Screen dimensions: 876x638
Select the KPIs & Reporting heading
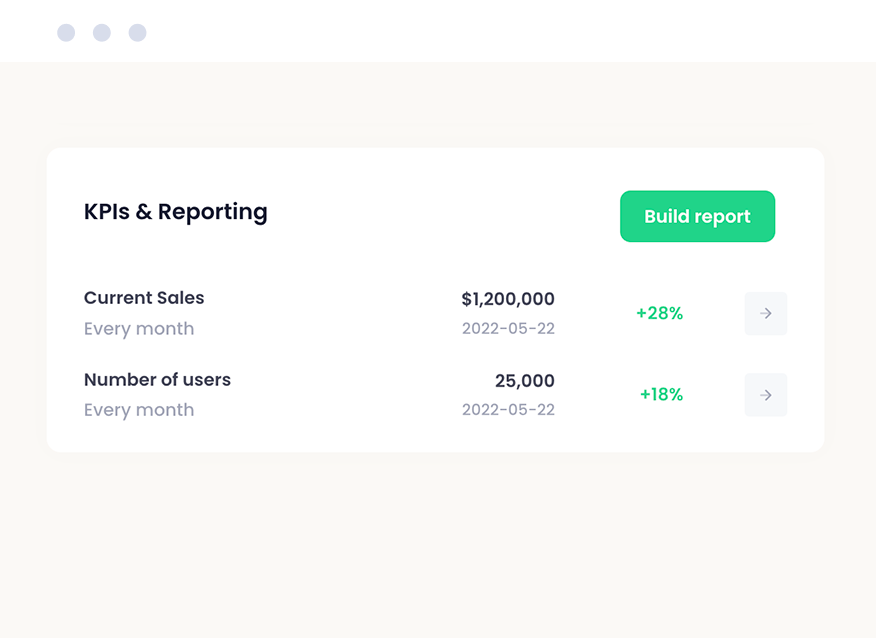pyautogui.click(x=176, y=212)
